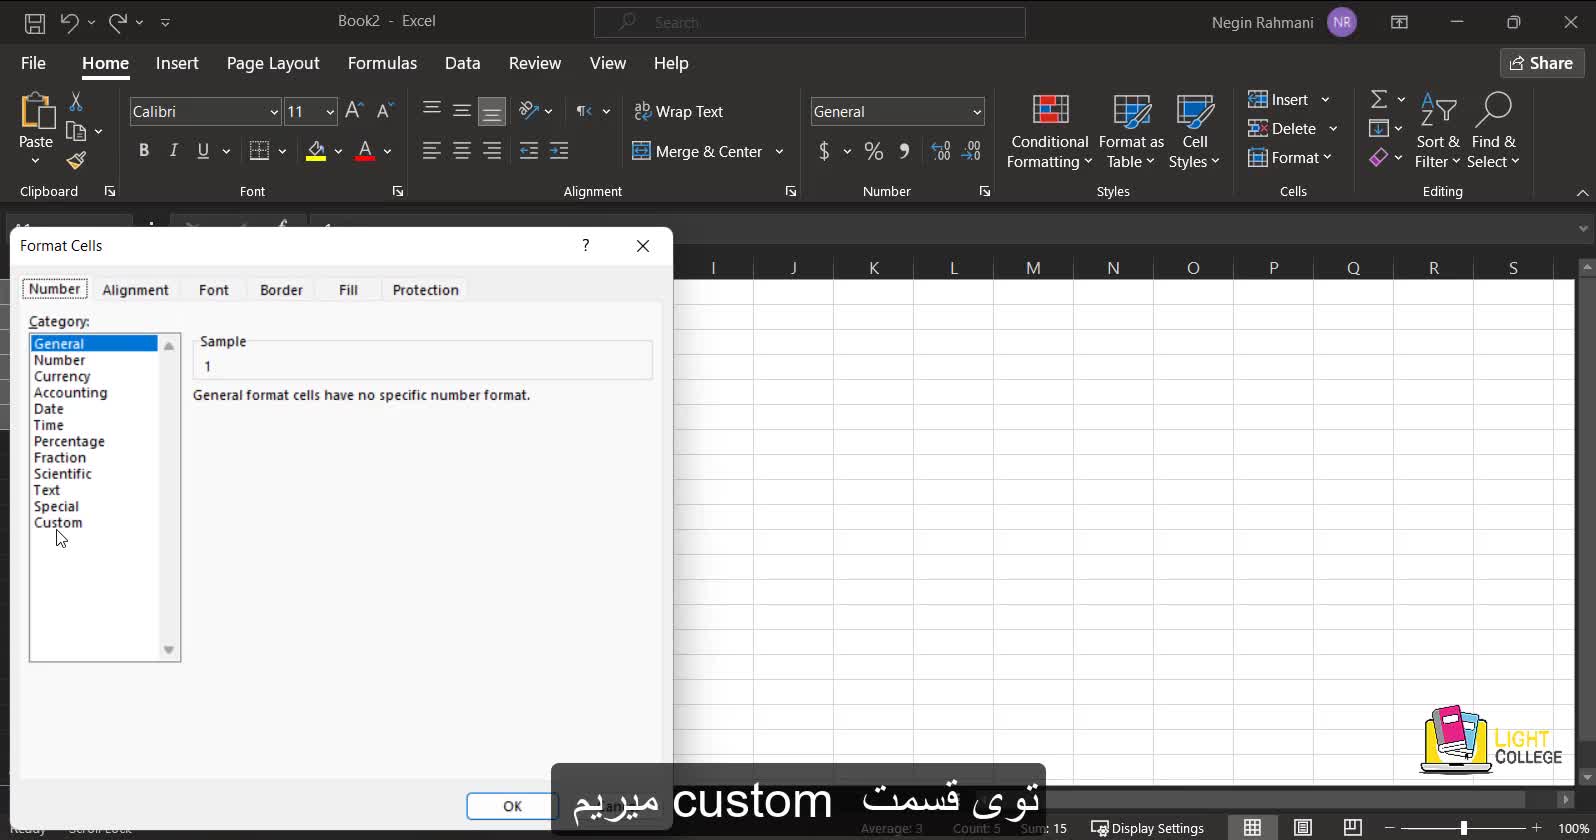
Task: Apply Percent Style to cells
Action: pos(874,151)
